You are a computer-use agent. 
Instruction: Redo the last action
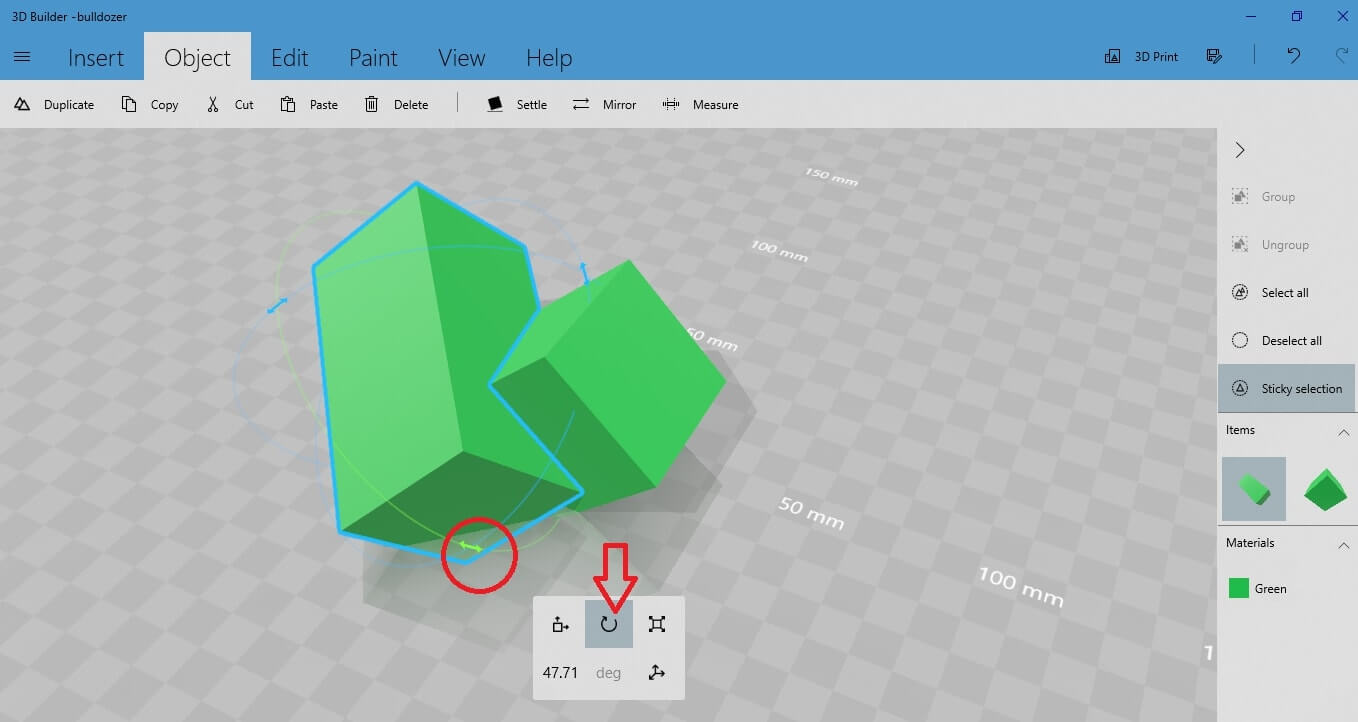1341,57
